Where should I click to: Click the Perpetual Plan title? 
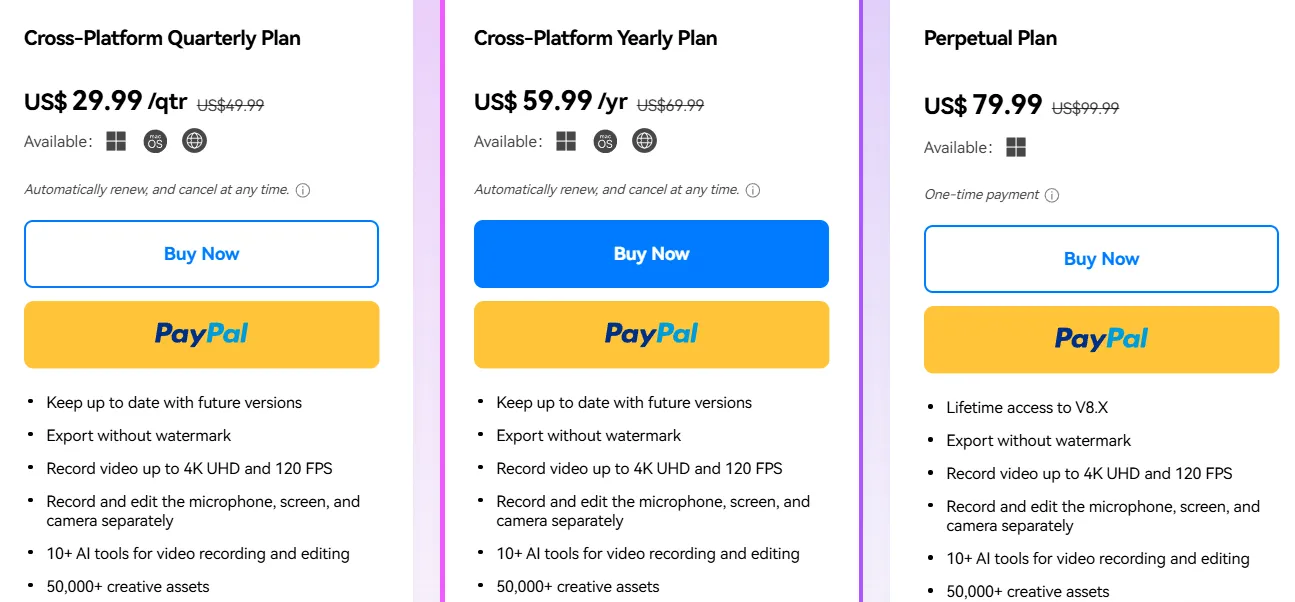(x=990, y=38)
